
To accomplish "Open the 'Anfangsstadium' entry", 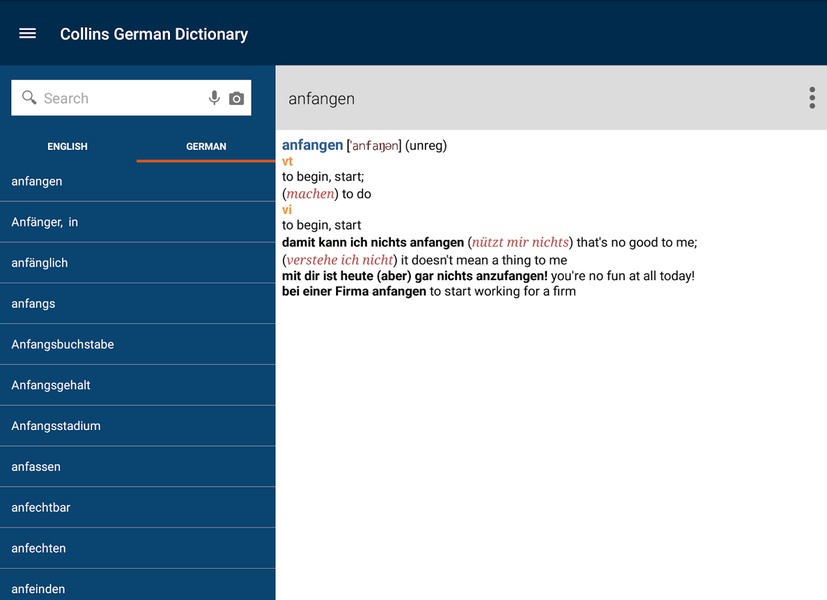I will 138,425.
